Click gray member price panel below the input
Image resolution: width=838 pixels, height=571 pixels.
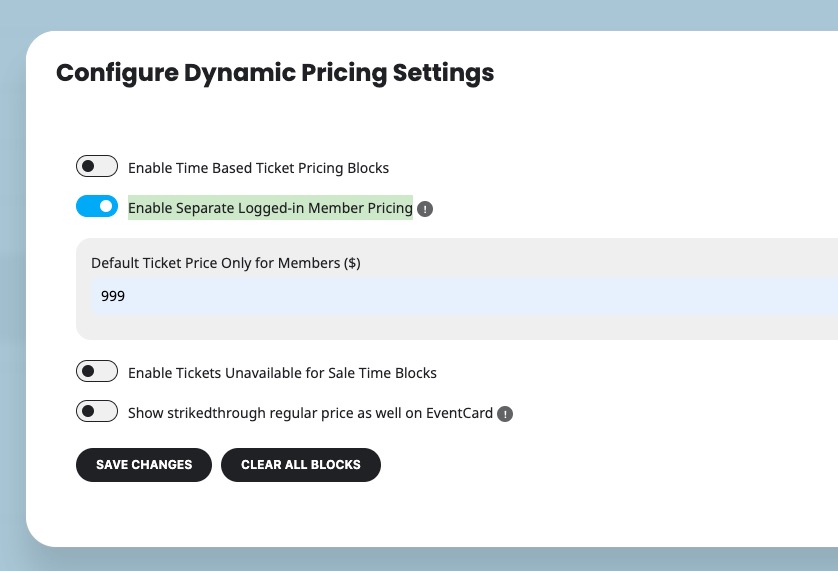coord(457,327)
